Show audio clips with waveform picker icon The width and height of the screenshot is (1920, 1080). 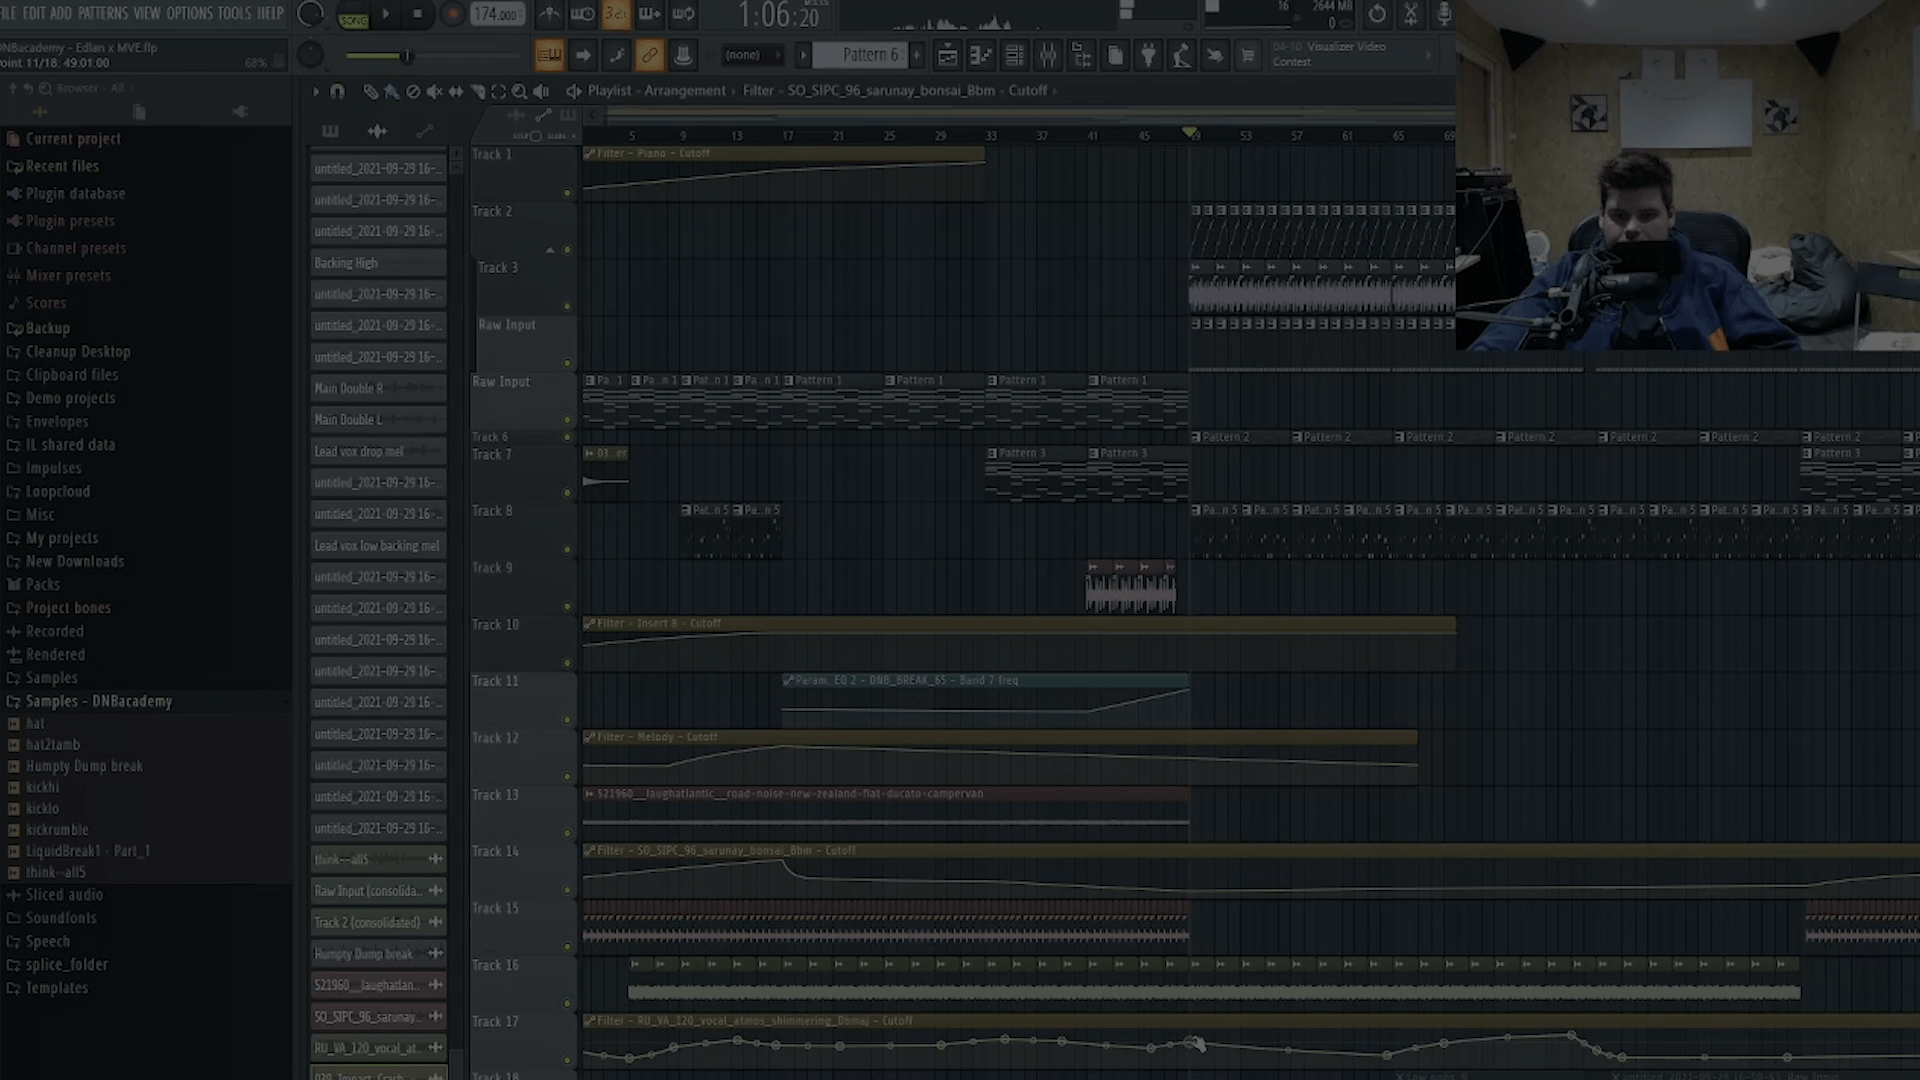click(x=377, y=131)
